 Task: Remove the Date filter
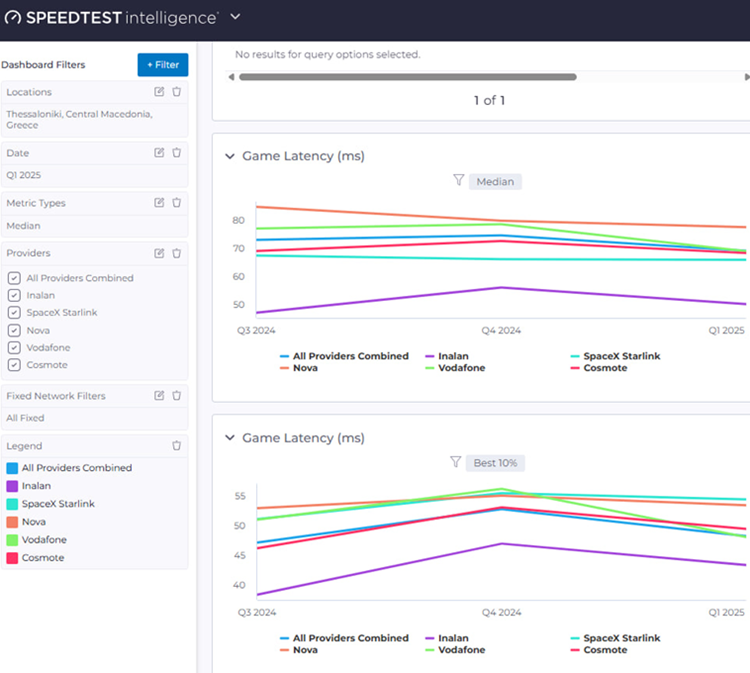tap(177, 153)
